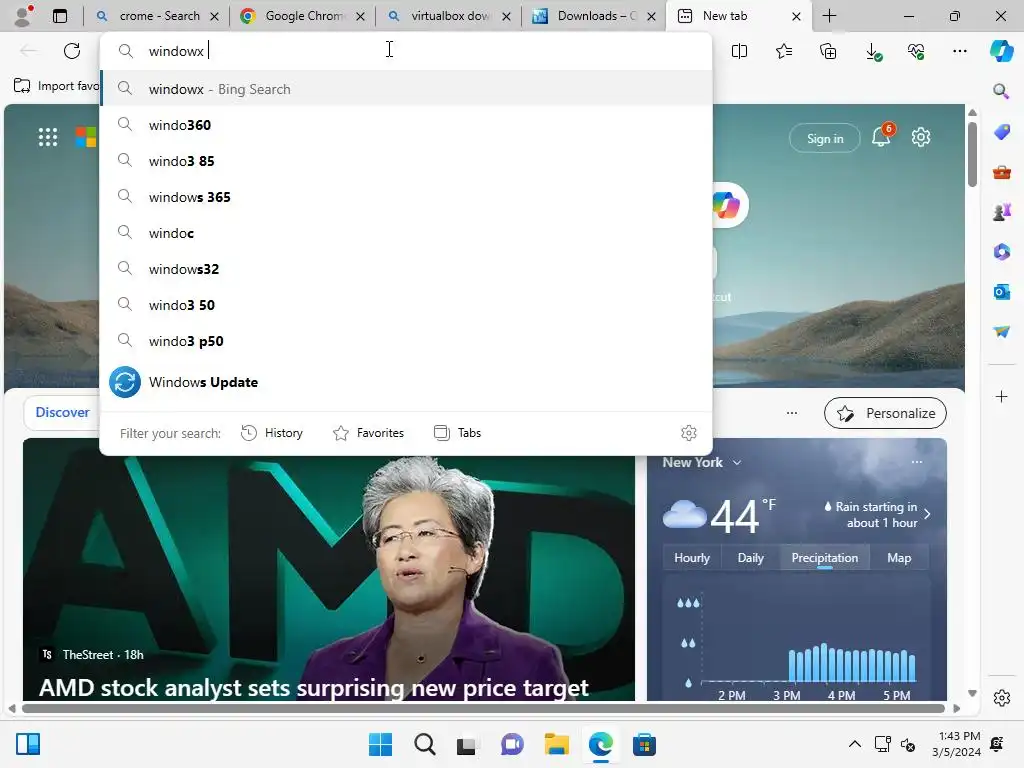Open the split screen icon
Screen dimensions: 1024x768
pyautogui.click(x=739, y=51)
